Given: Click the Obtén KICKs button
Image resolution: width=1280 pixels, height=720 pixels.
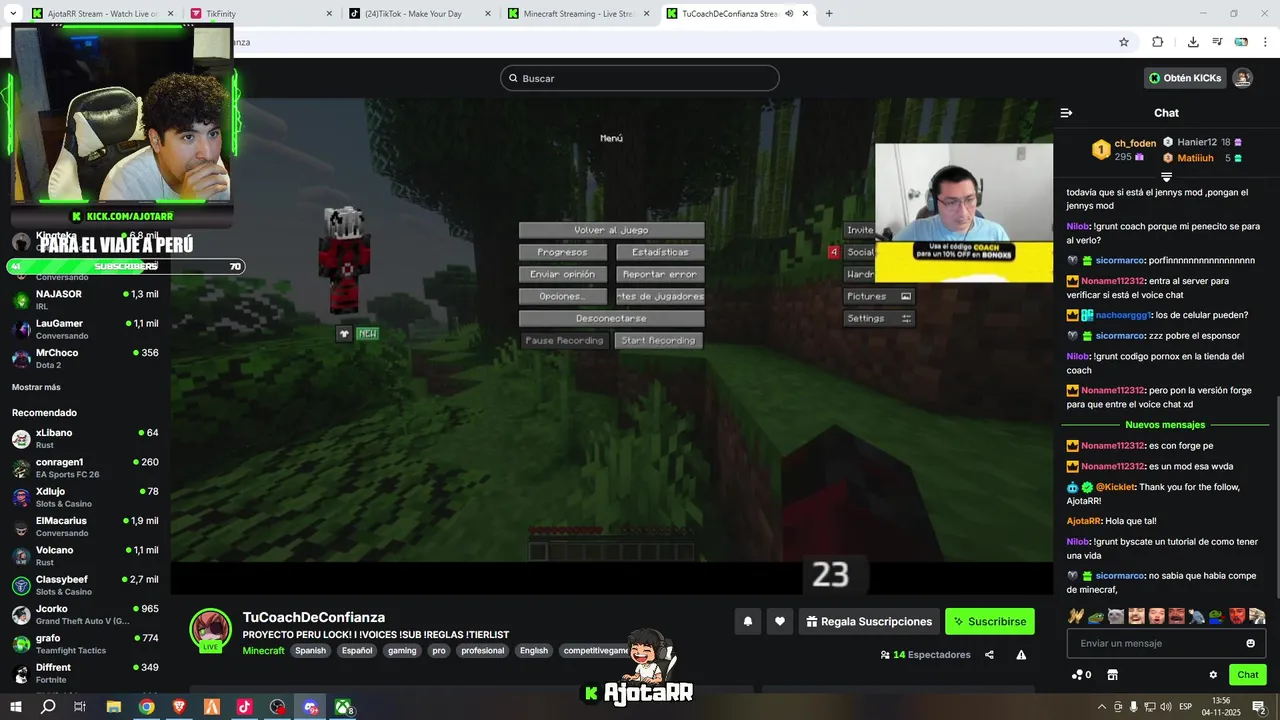Looking at the screenshot, I should tap(1185, 78).
